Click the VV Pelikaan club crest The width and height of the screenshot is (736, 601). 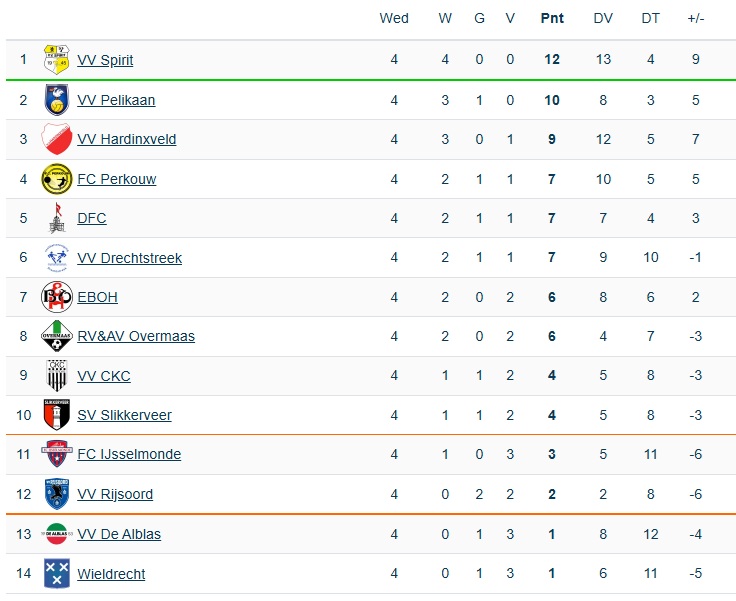click(x=56, y=100)
